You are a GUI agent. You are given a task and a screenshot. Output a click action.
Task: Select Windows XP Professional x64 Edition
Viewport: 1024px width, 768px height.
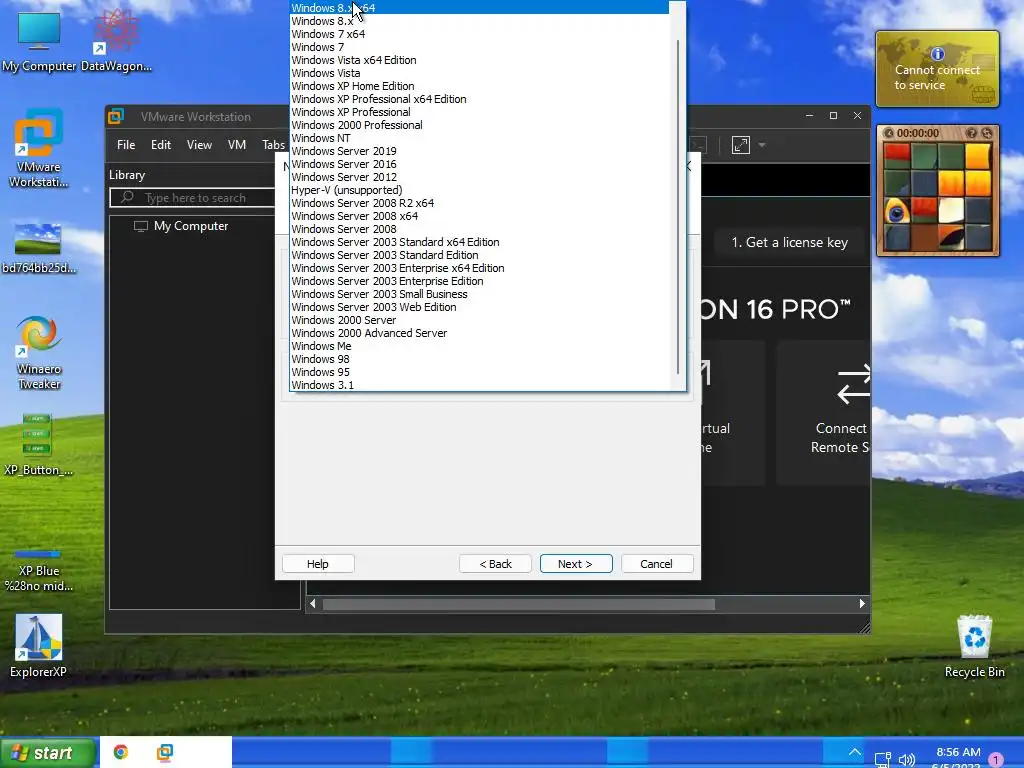(479, 99)
